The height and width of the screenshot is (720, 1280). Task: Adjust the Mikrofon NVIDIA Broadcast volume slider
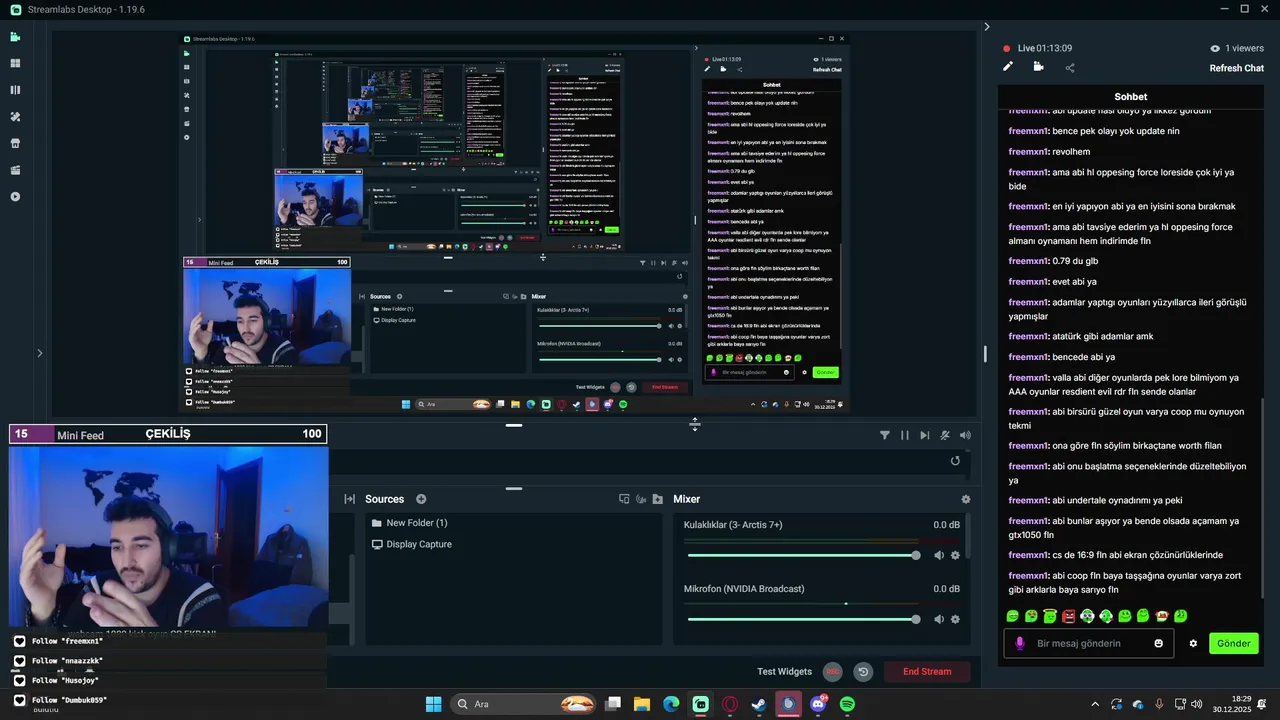tap(803, 619)
